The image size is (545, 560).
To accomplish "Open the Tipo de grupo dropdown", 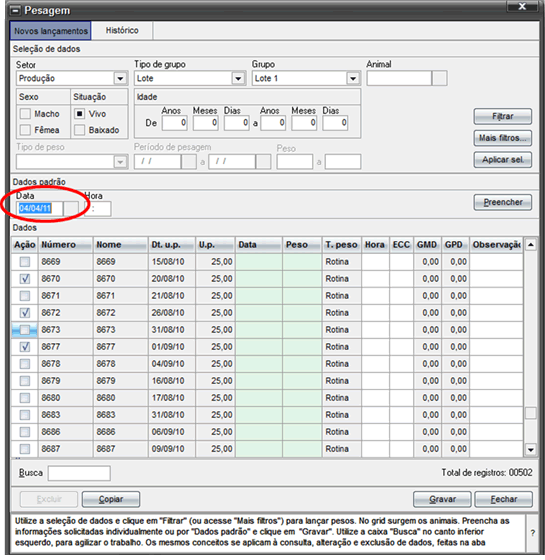I will point(238,79).
